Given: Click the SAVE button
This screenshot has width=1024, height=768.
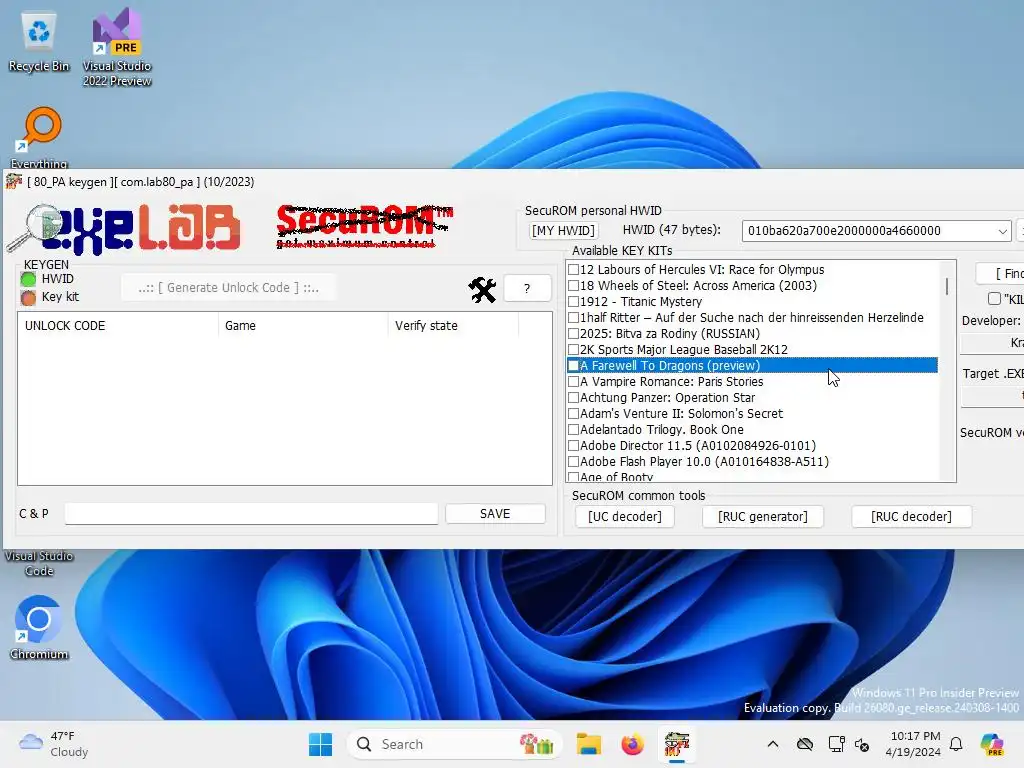Looking at the screenshot, I should [x=495, y=514].
